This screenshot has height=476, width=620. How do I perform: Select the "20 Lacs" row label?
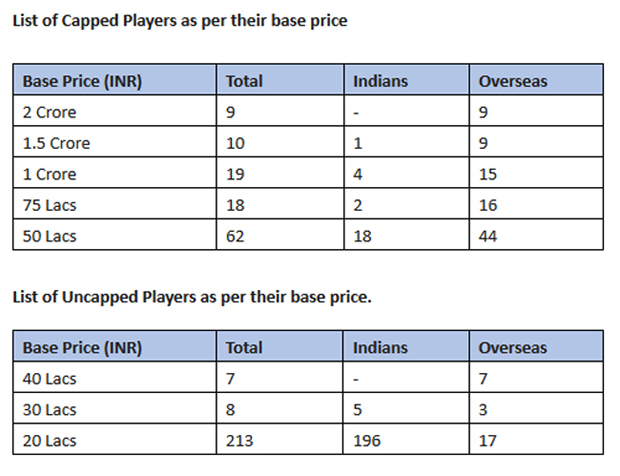tap(49, 441)
